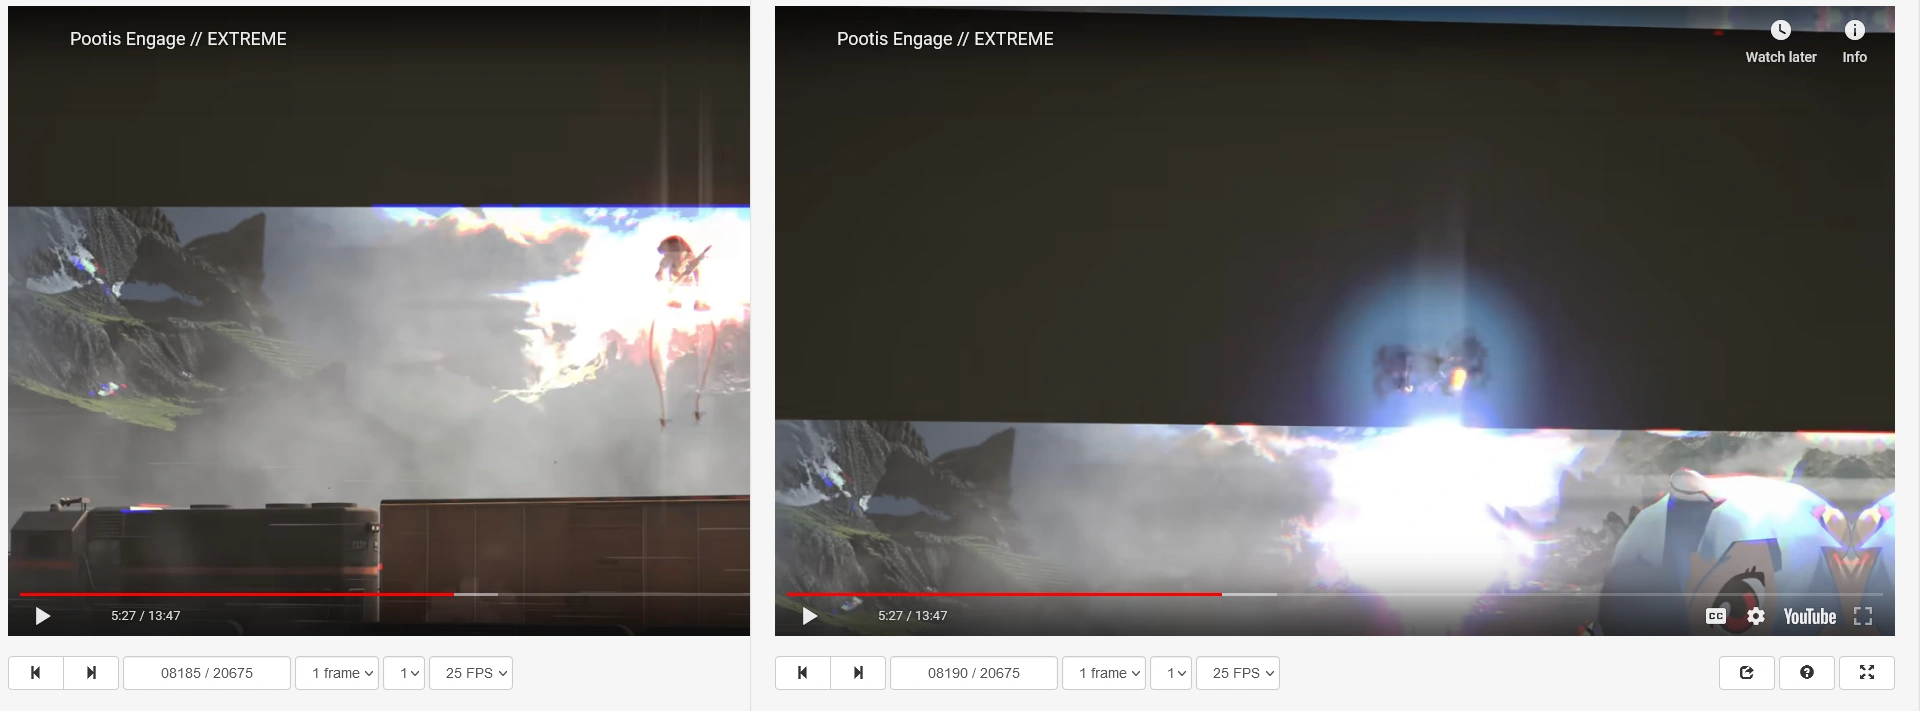
Task: Seek on right video progress bar
Action: tap(1335, 594)
